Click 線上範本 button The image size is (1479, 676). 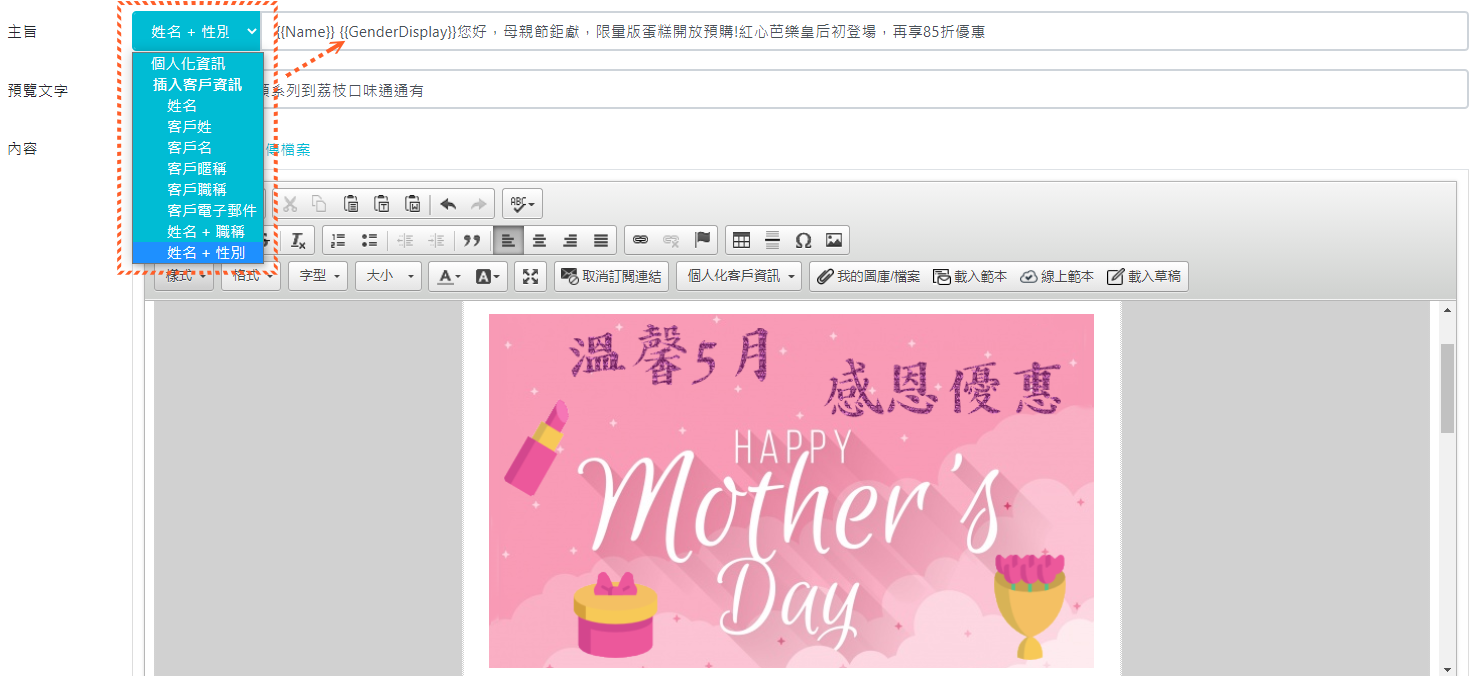[x=1056, y=276]
